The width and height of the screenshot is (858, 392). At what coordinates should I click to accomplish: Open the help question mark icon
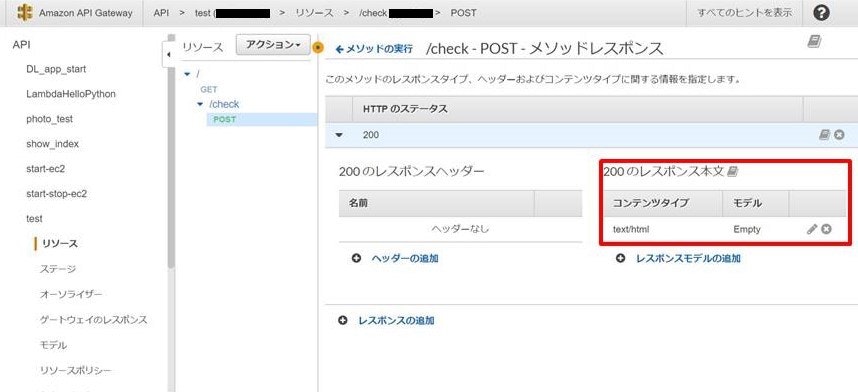click(821, 13)
